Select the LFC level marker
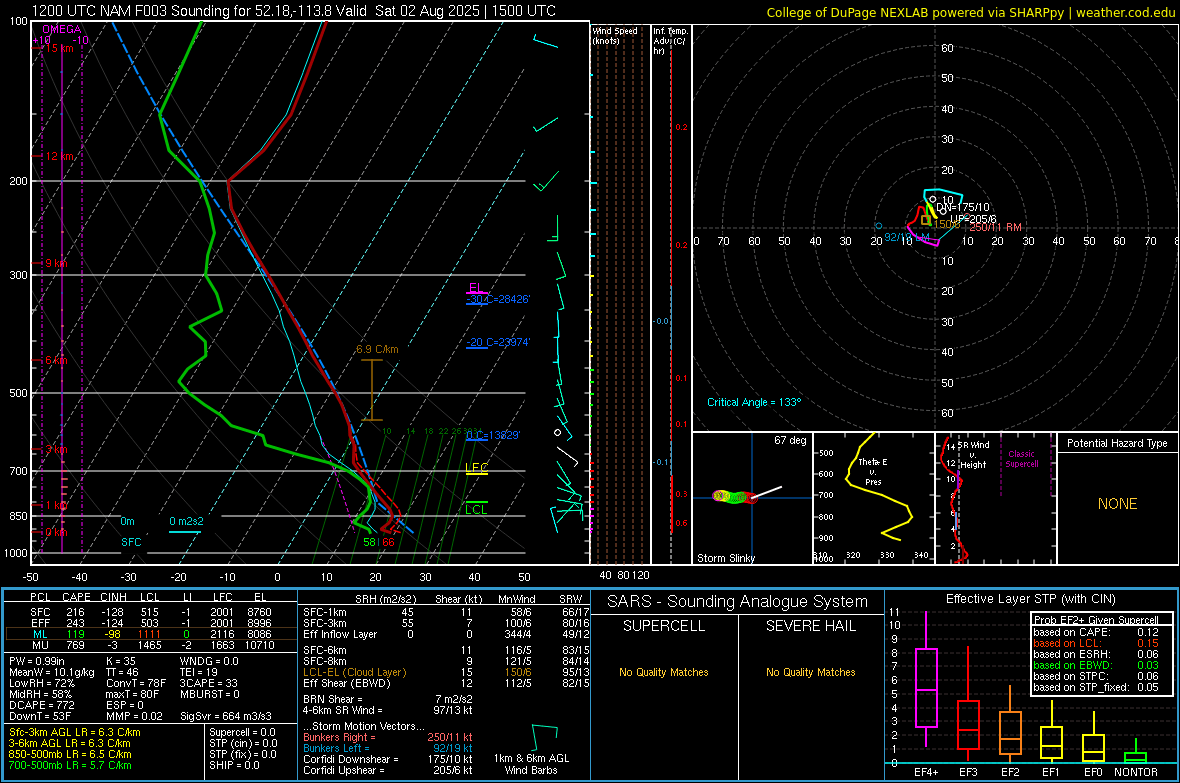Image resolution: width=1180 pixels, height=783 pixels. [x=476, y=468]
